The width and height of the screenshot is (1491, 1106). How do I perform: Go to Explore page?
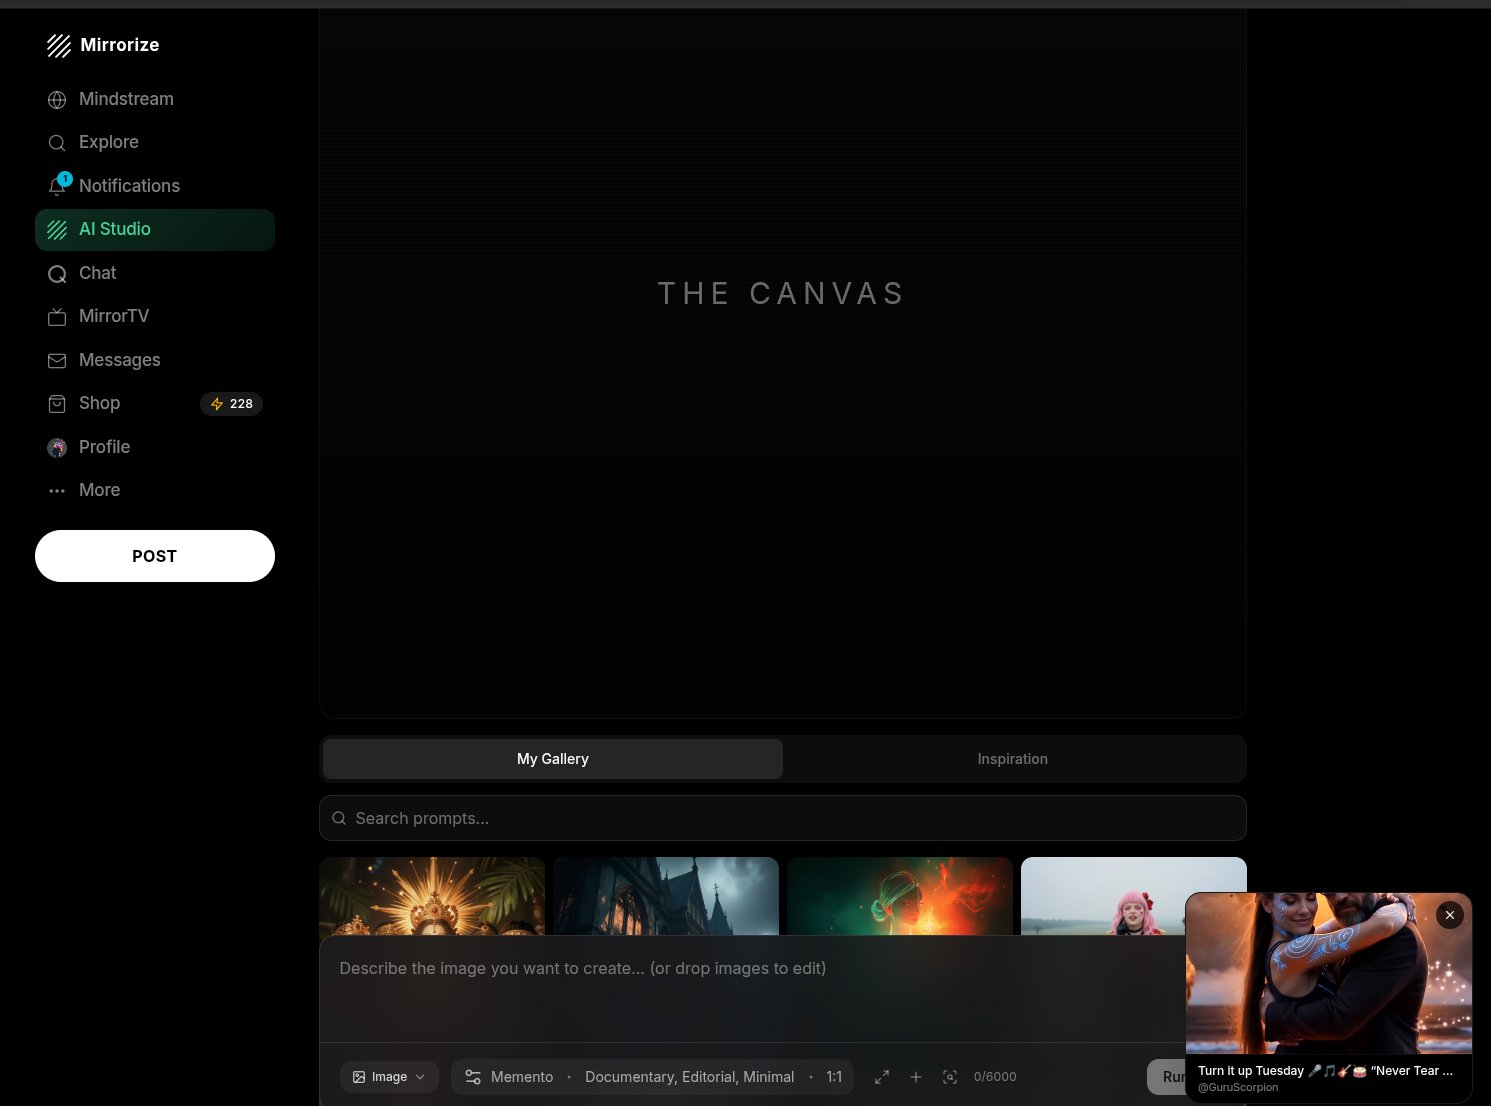click(x=155, y=142)
